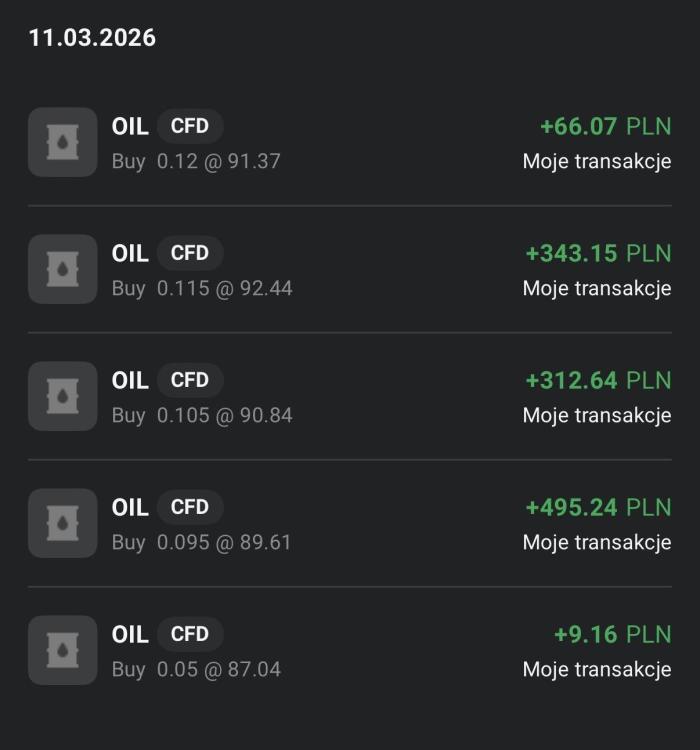Click CFD badge on the 0.095 lot trade
The image size is (700, 750).
point(190,507)
